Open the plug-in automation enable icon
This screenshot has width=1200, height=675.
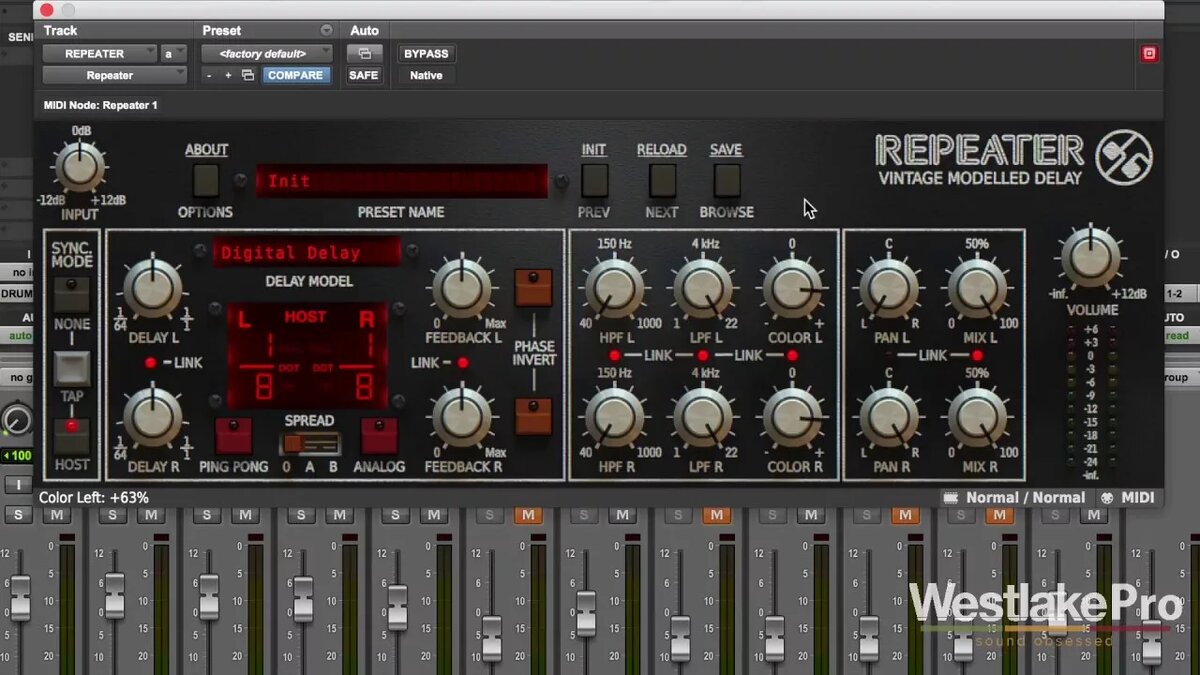pos(364,54)
